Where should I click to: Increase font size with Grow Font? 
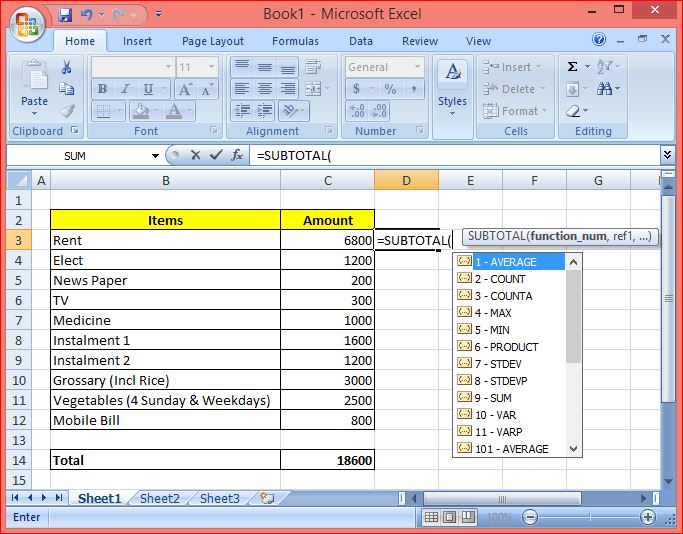point(185,89)
